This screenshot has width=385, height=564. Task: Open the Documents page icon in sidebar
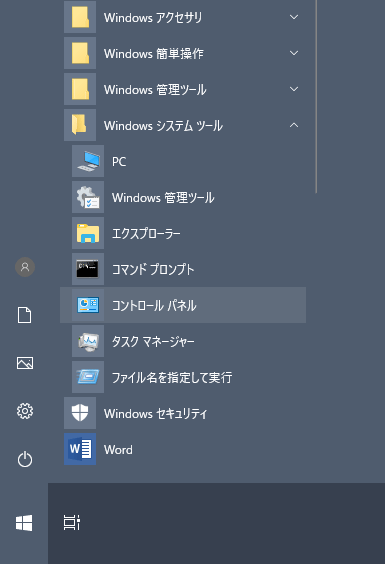coord(25,315)
